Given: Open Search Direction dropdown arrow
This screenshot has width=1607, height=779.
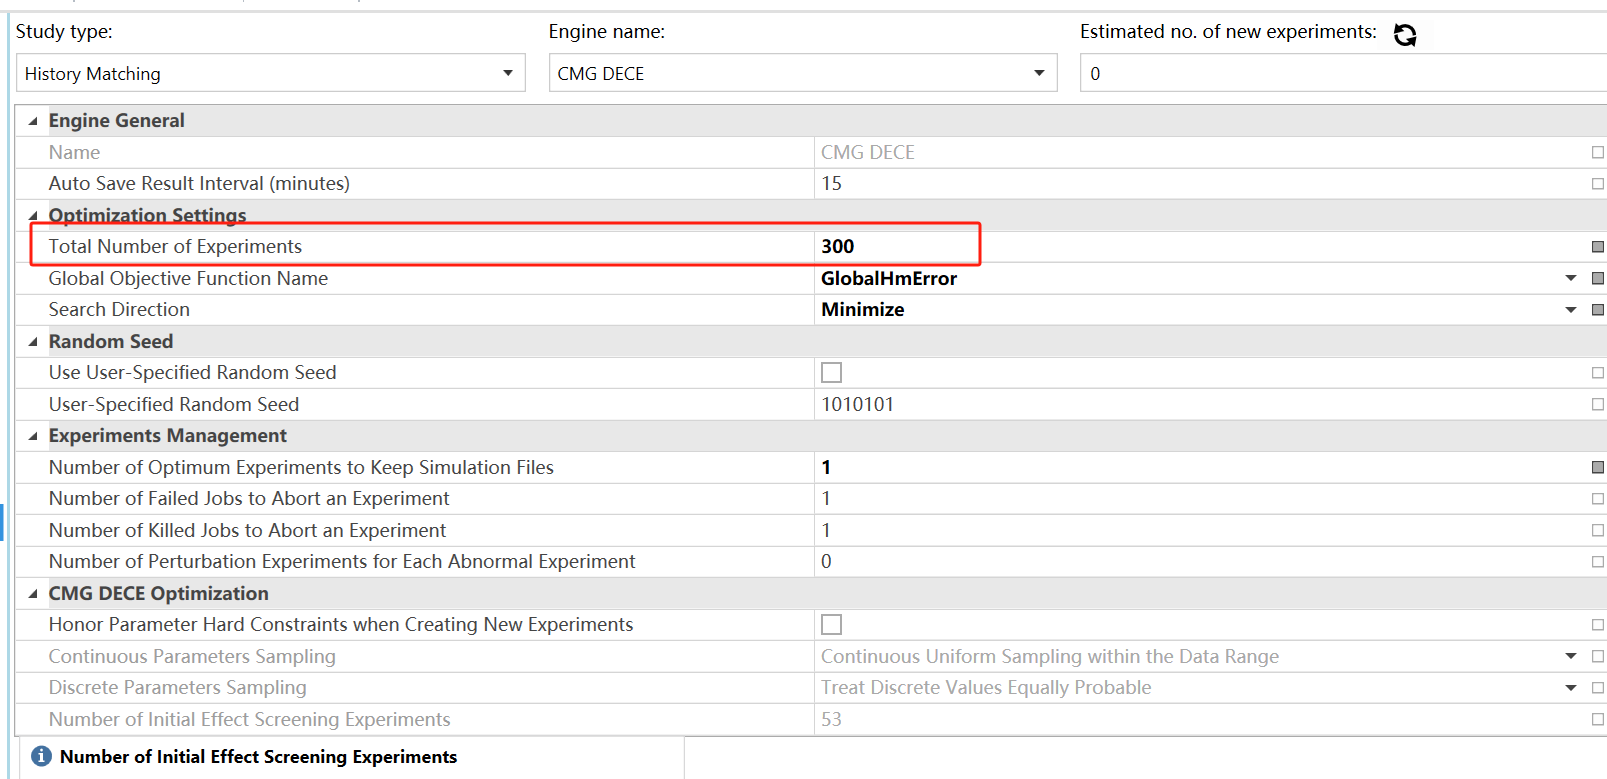Looking at the screenshot, I should (x=1570, y=310).
